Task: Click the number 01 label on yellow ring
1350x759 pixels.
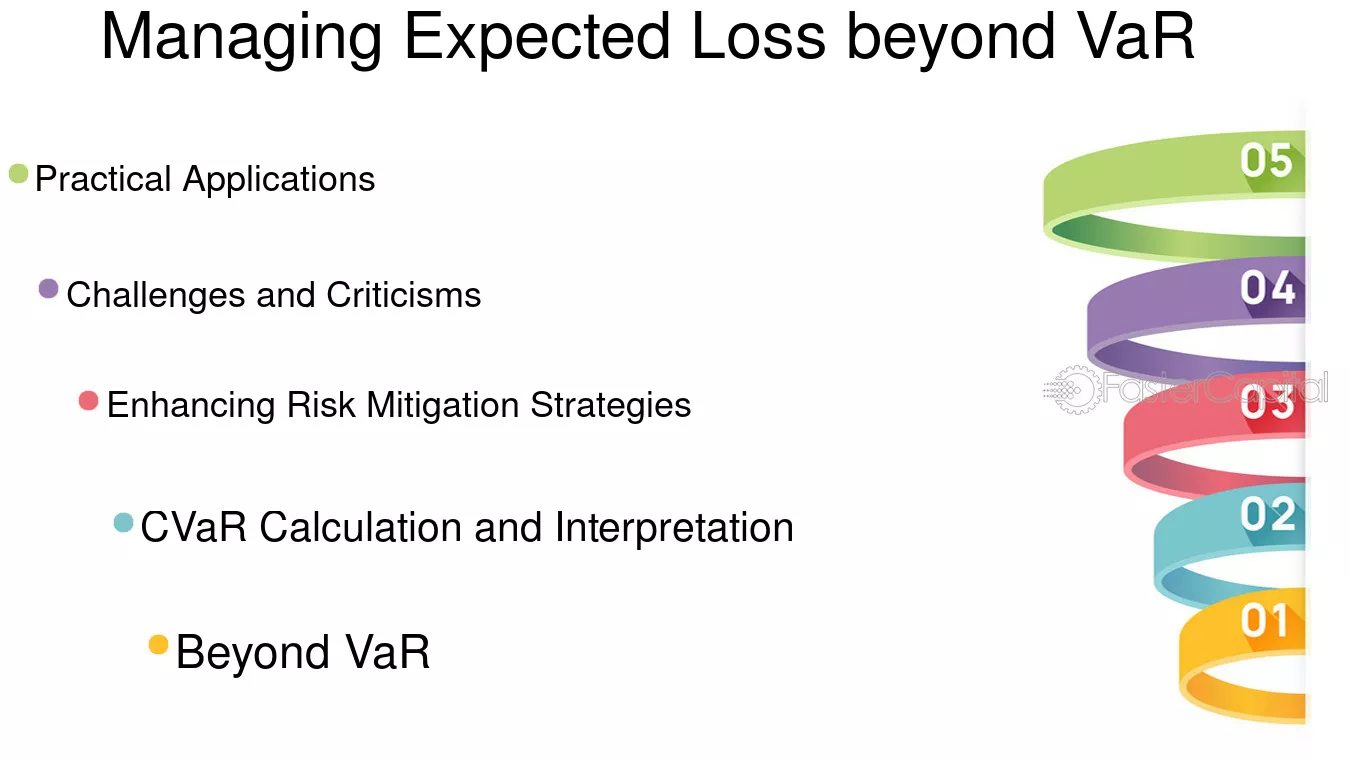Action: pos(1265,621)
